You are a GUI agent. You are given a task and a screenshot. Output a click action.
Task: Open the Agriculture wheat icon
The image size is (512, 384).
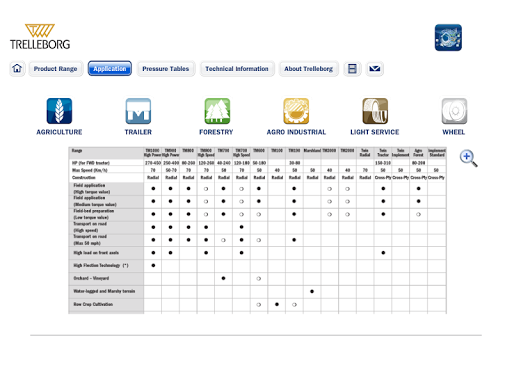(59, 111)
